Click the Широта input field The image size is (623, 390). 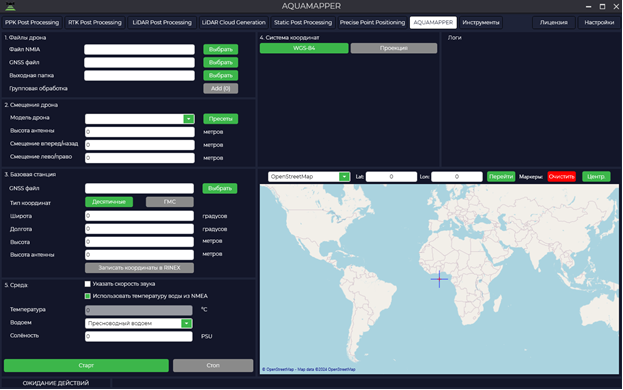point(139,216)
